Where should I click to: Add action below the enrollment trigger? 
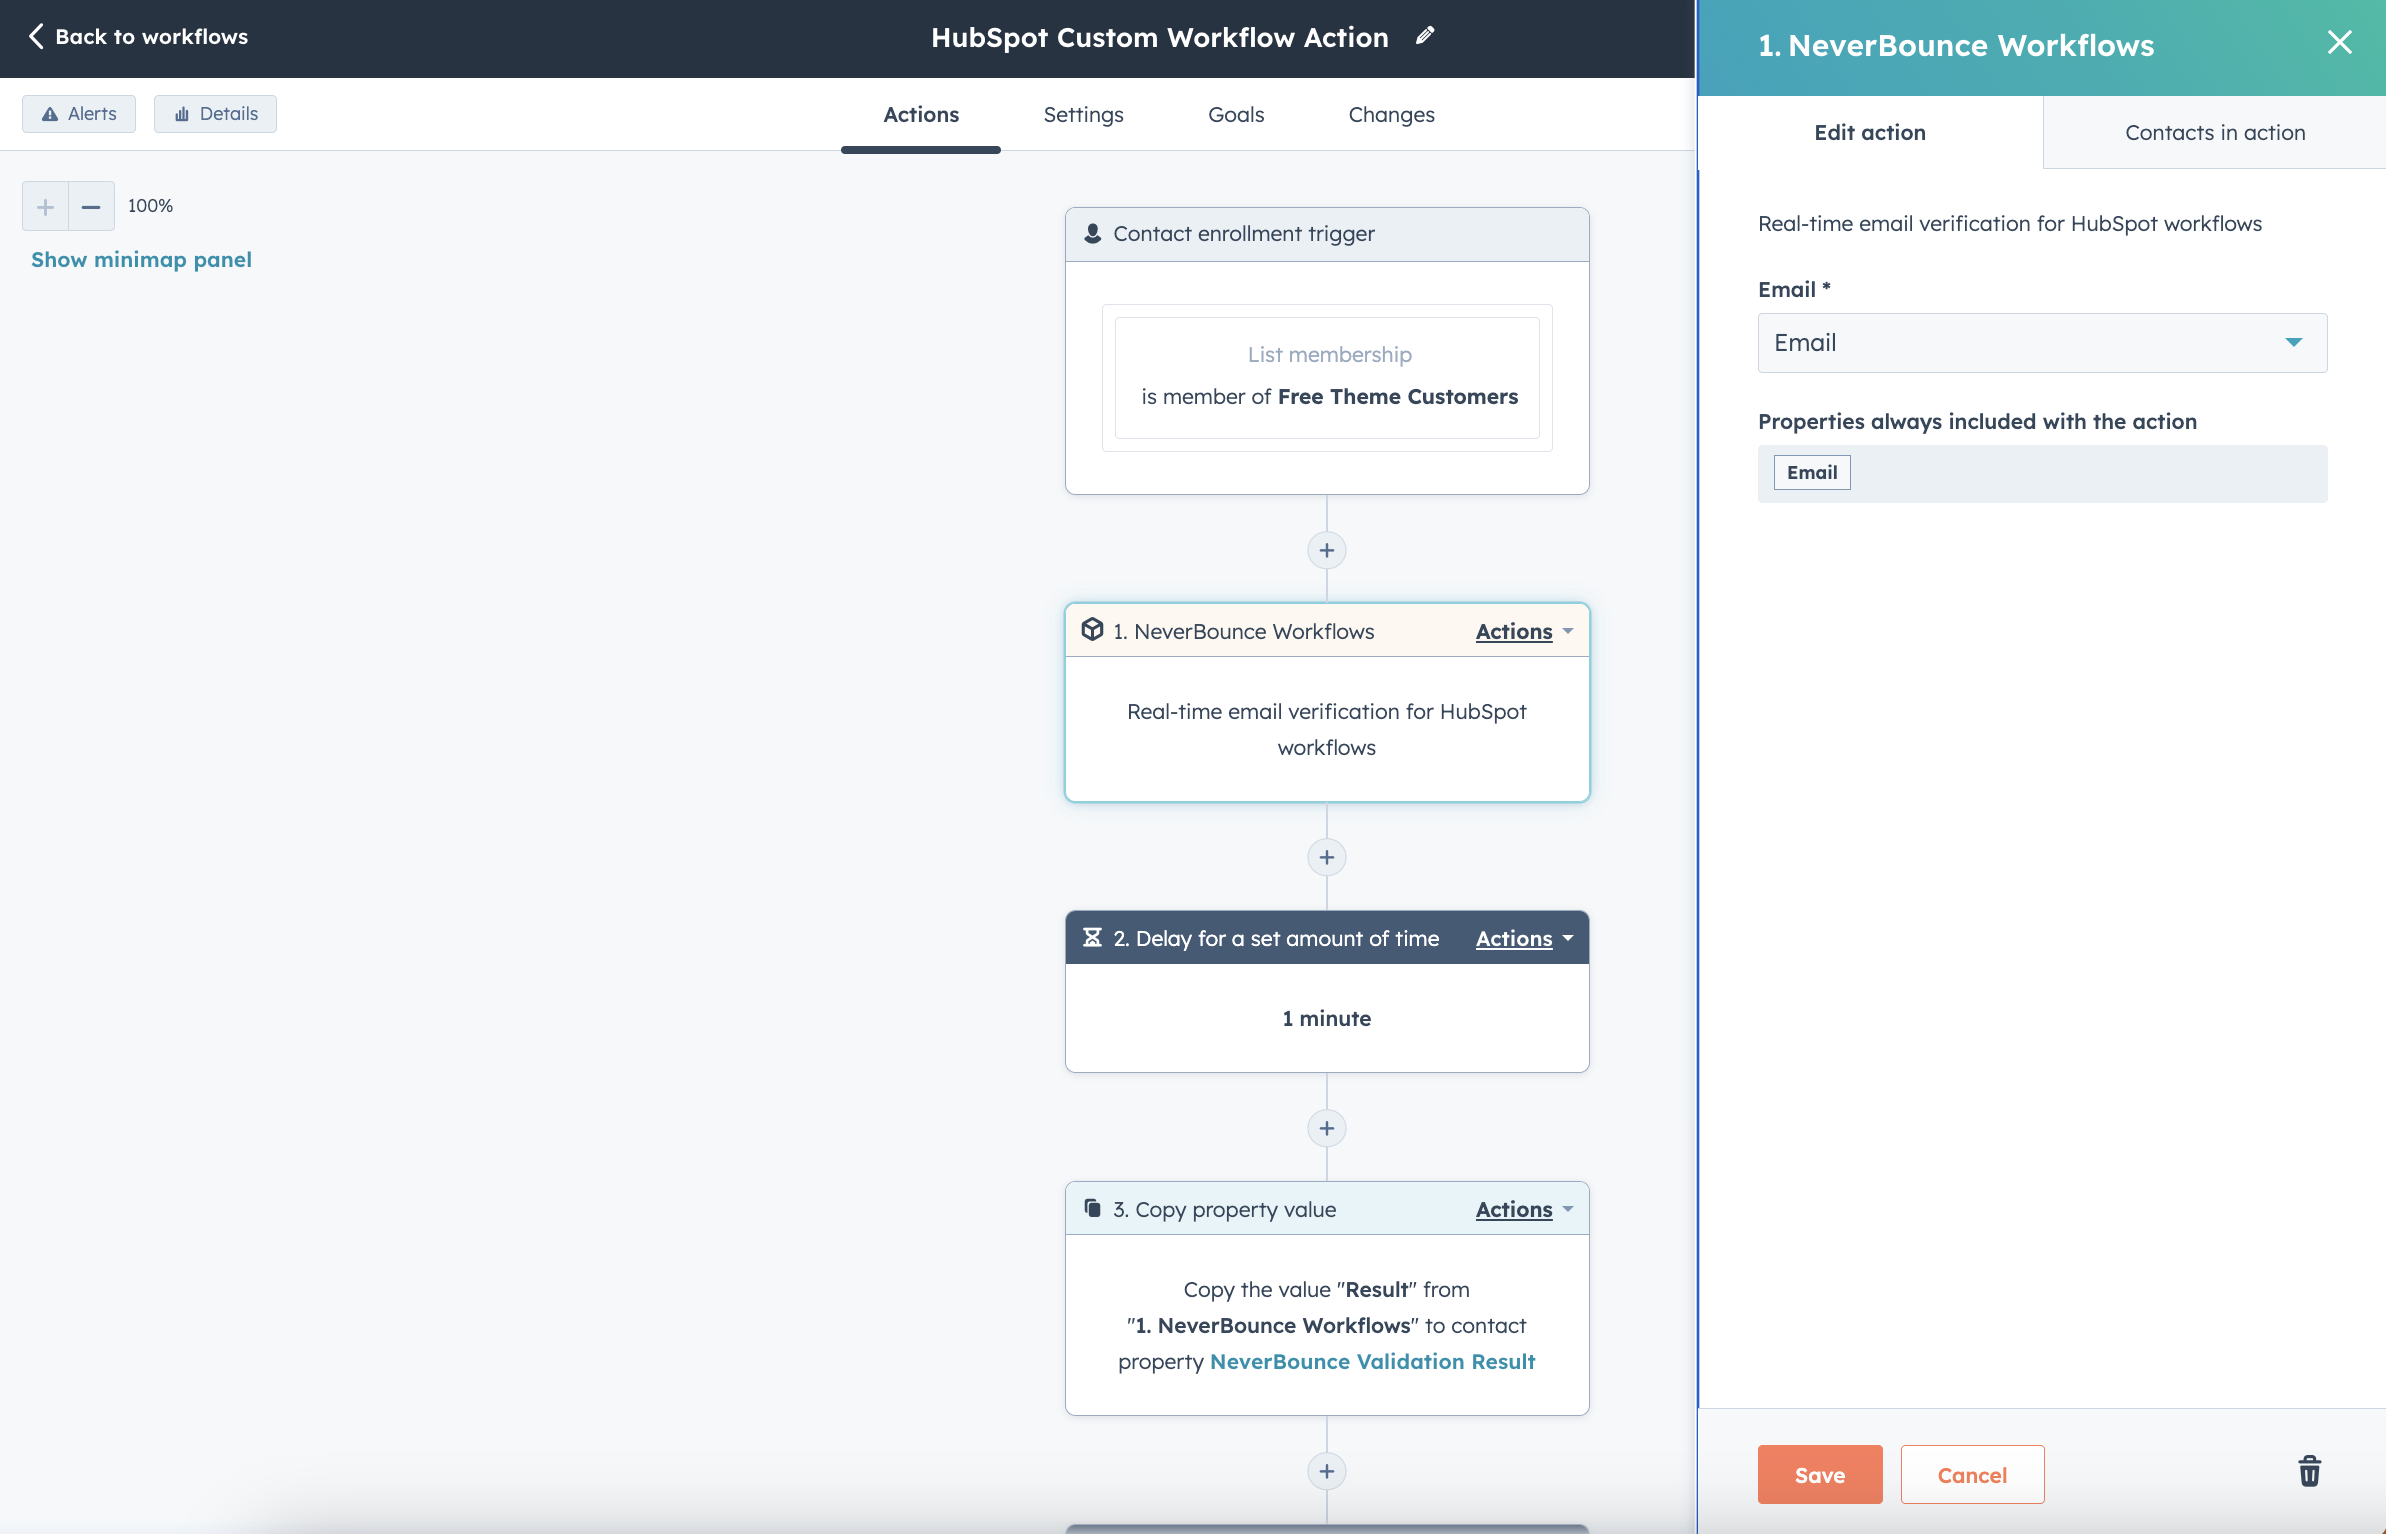[1326, 550]
